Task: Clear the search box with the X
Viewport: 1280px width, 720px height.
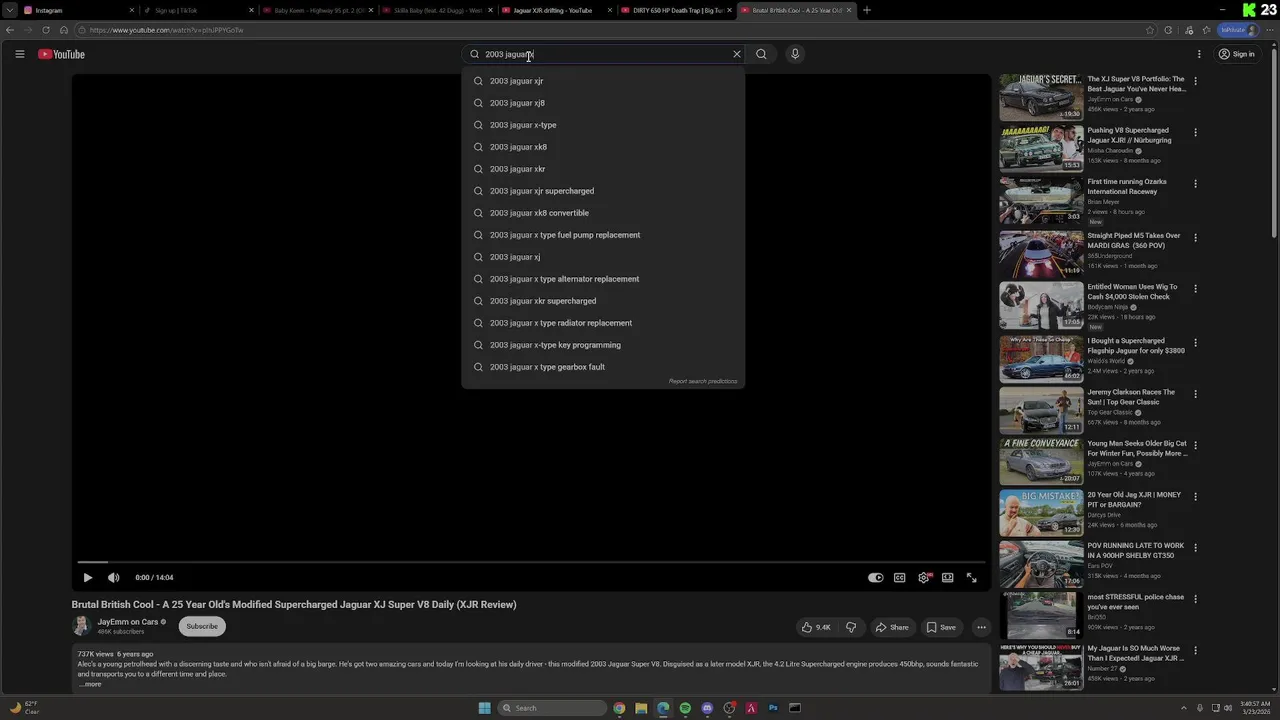Action: 737,54
